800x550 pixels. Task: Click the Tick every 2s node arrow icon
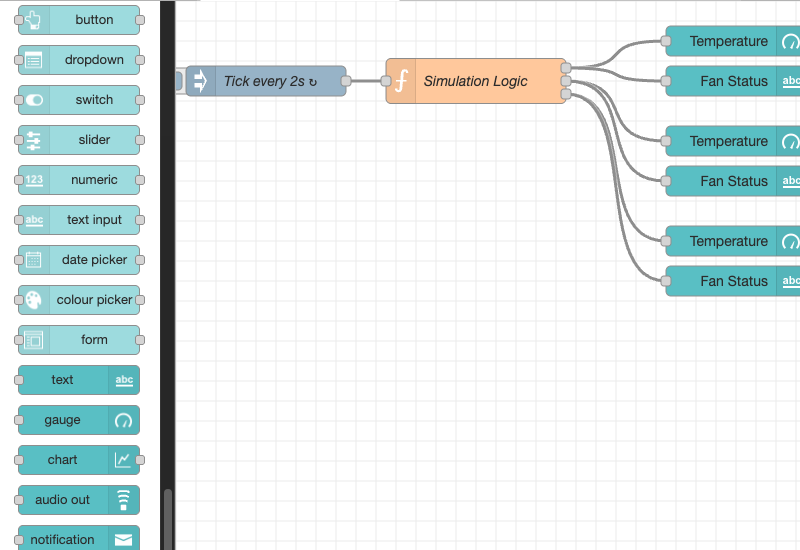(x=200, y=81)
